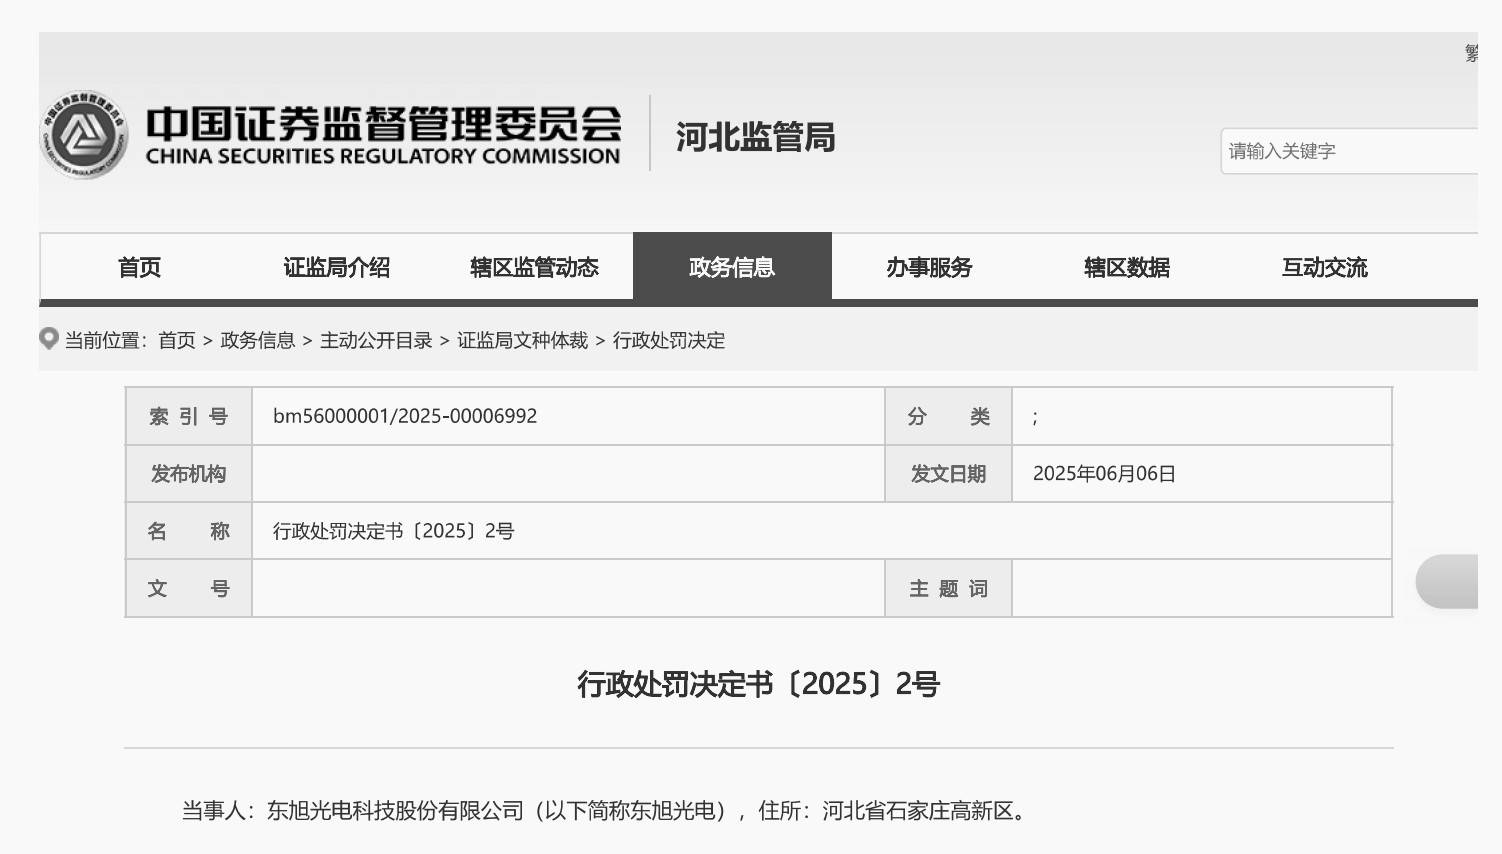Switch to the 互动交流 tab
This screenshot has width=1502, height=854.
(1324, 267)
